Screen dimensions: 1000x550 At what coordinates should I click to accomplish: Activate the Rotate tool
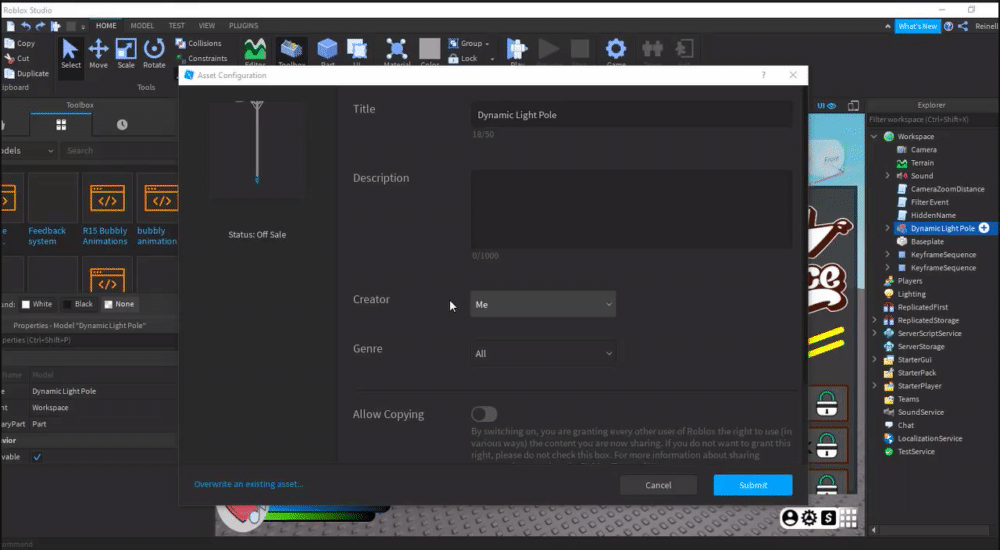pyautogui.click(x=154, y=54)
